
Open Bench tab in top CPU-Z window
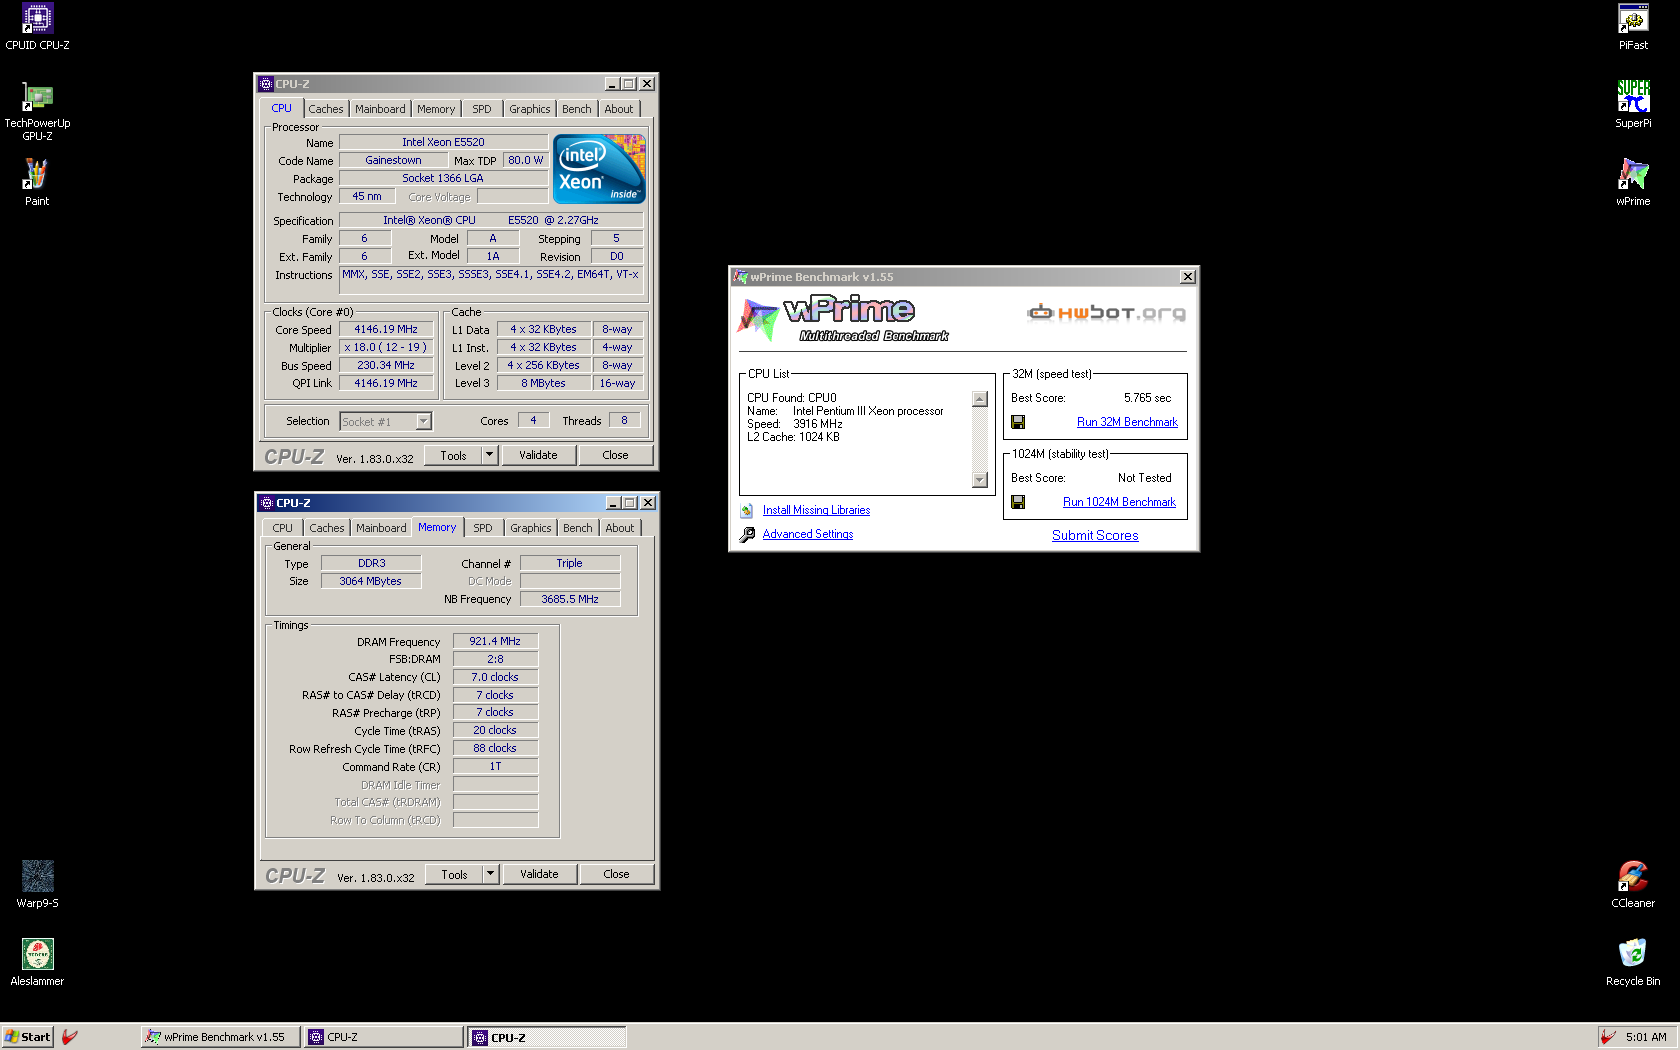pos(577,109)
